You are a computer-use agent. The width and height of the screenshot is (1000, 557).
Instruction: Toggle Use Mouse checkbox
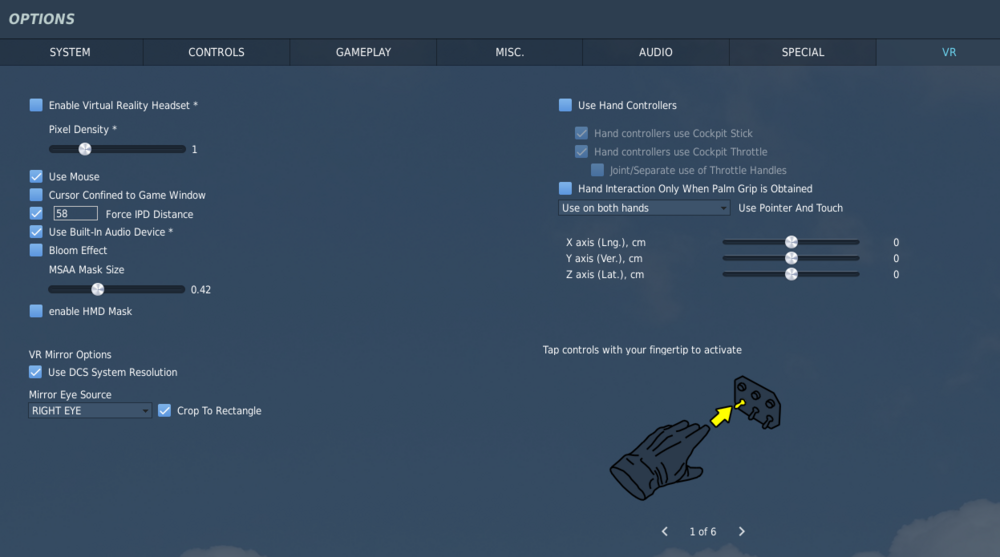tap(36, 177)
